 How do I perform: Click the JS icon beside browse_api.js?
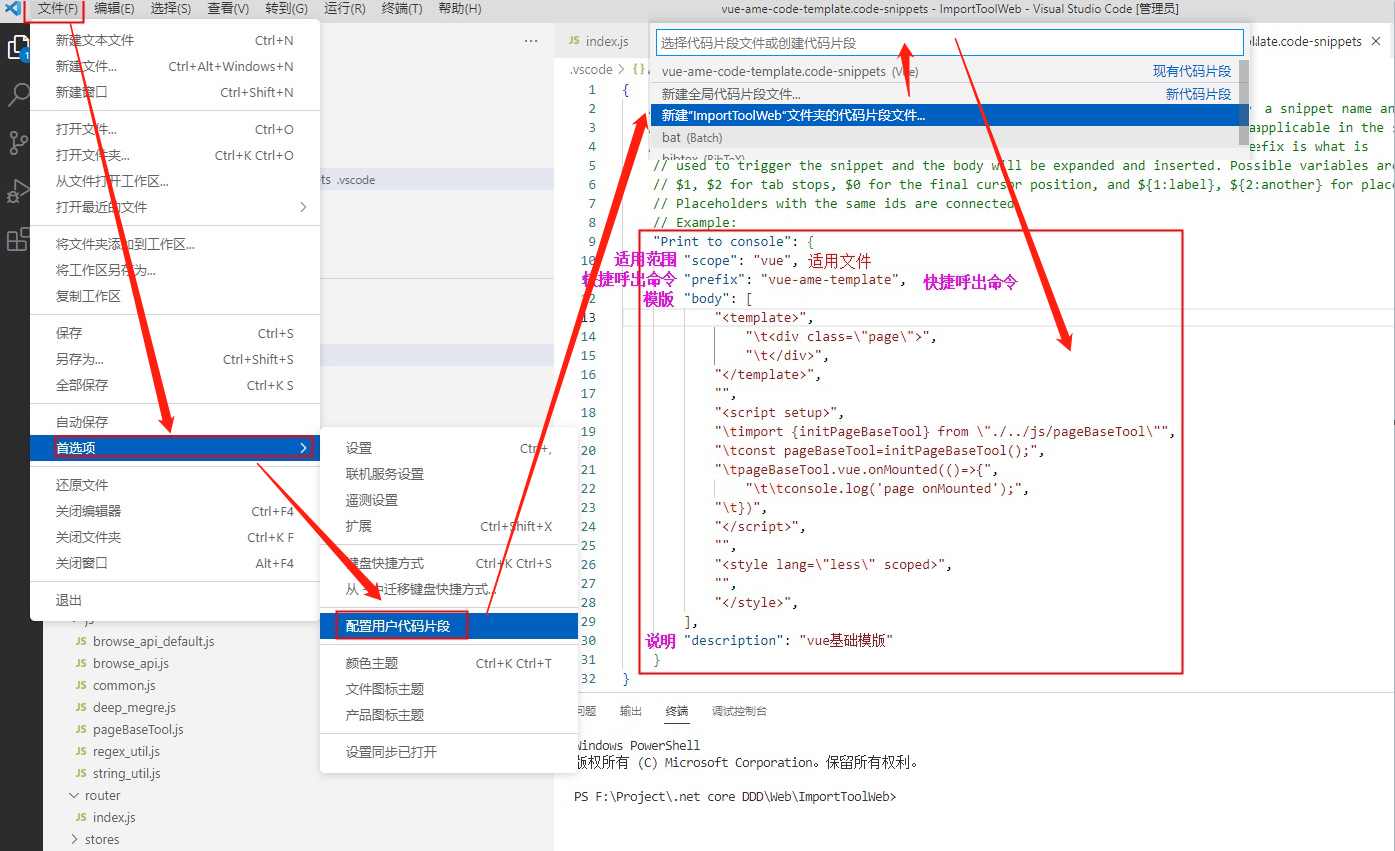(82, 664)
